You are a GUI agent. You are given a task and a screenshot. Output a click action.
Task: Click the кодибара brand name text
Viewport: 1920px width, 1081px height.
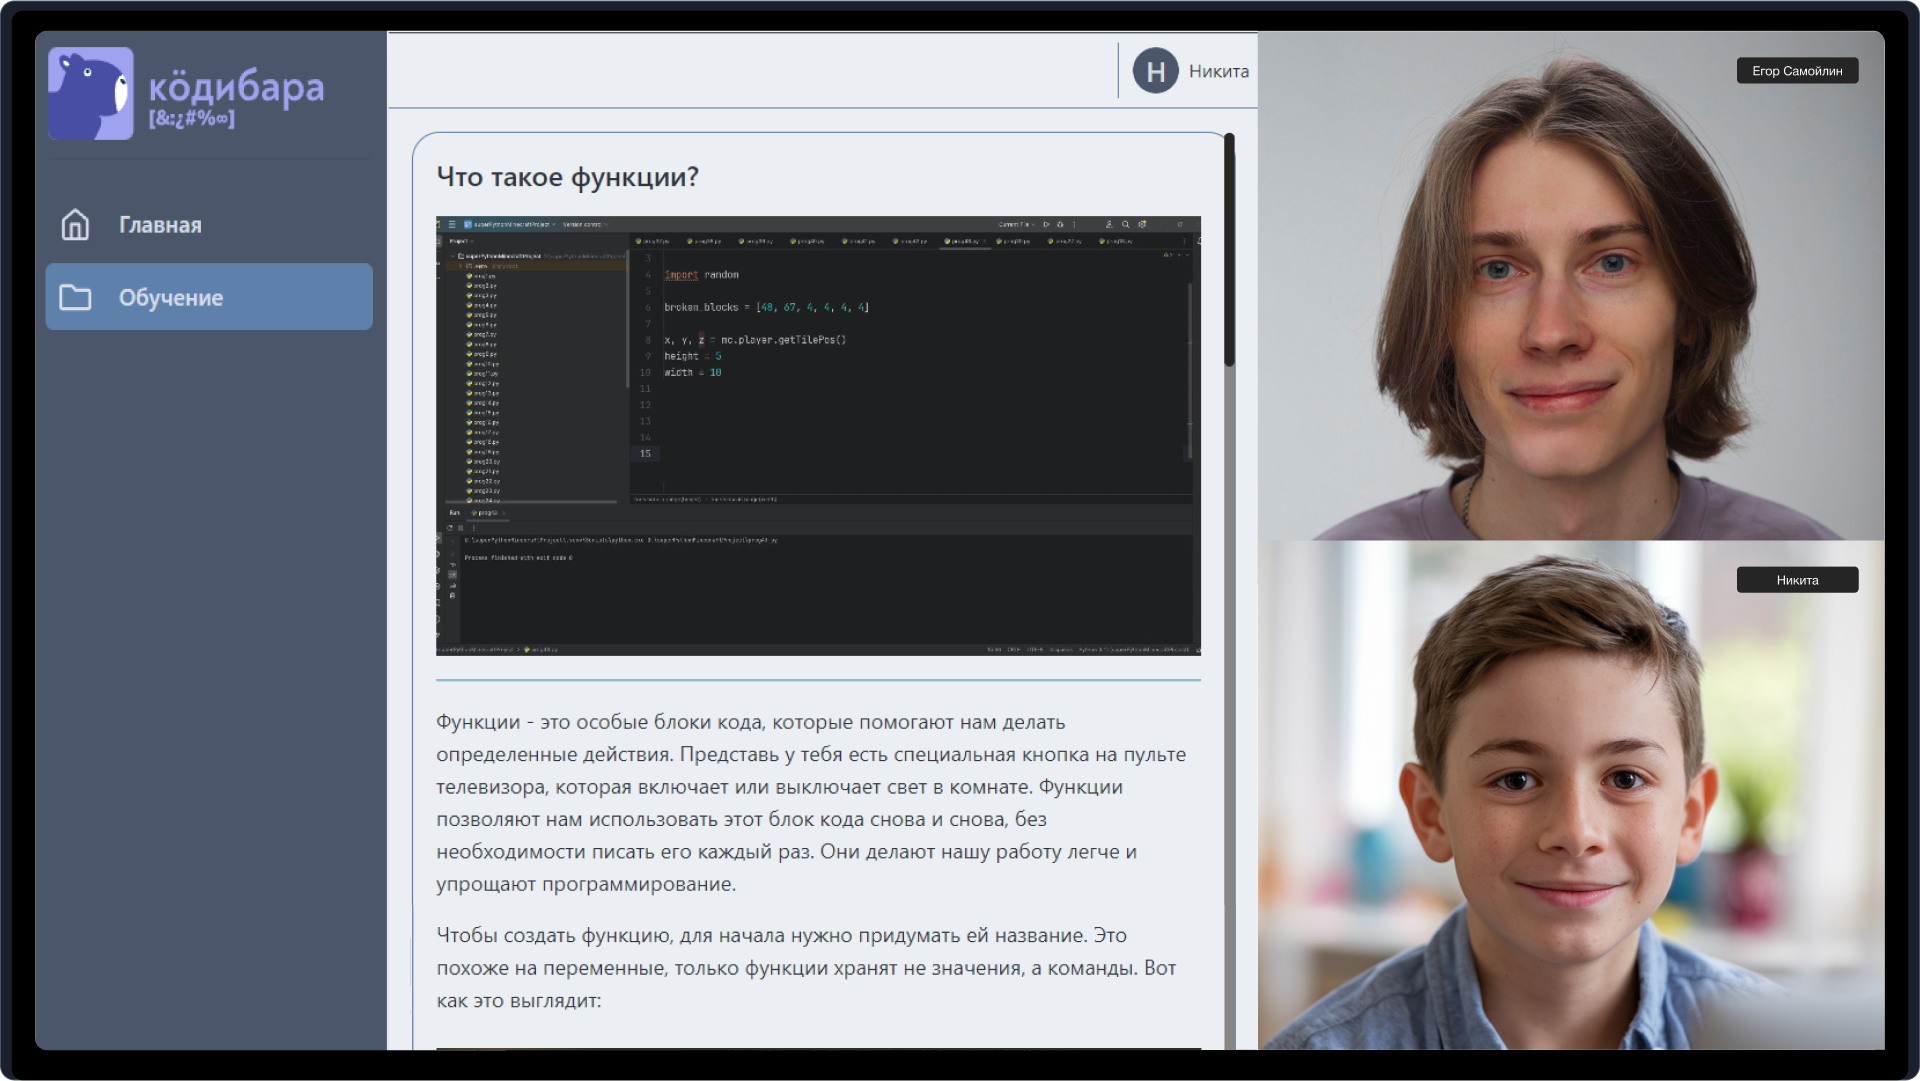[236, 88]
